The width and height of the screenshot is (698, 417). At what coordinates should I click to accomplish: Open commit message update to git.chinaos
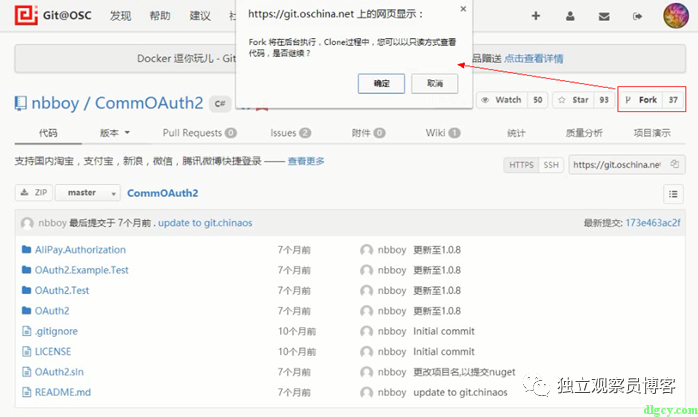point(205,223)
